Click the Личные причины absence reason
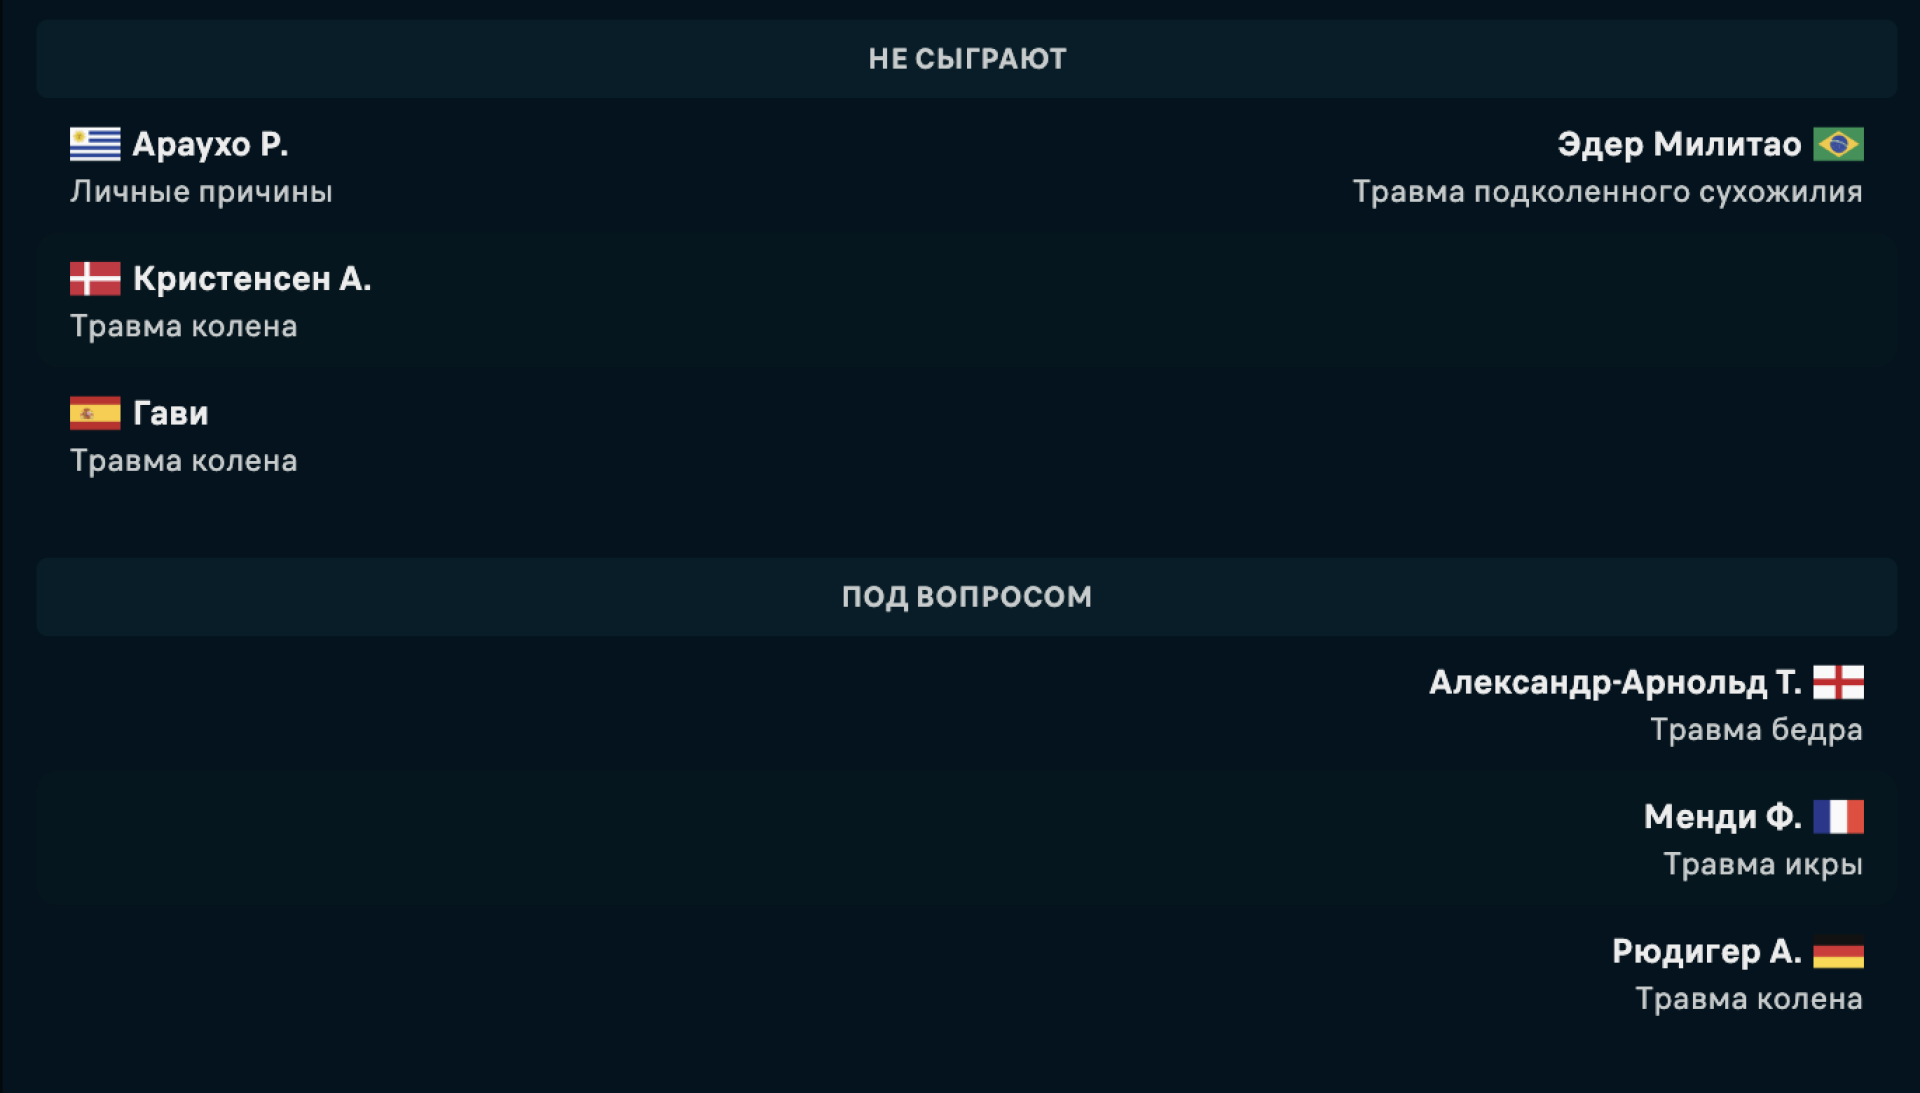 pos(201,192)
